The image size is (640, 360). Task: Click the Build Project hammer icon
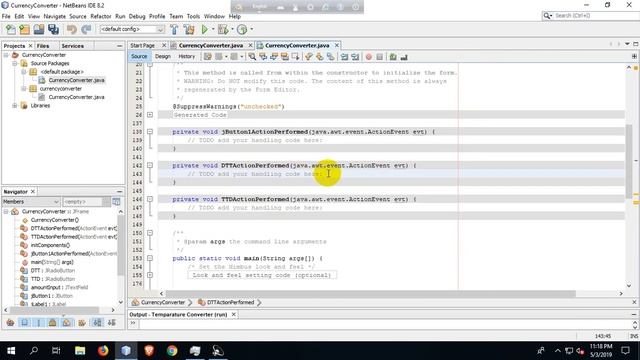(x=174, y=29)
